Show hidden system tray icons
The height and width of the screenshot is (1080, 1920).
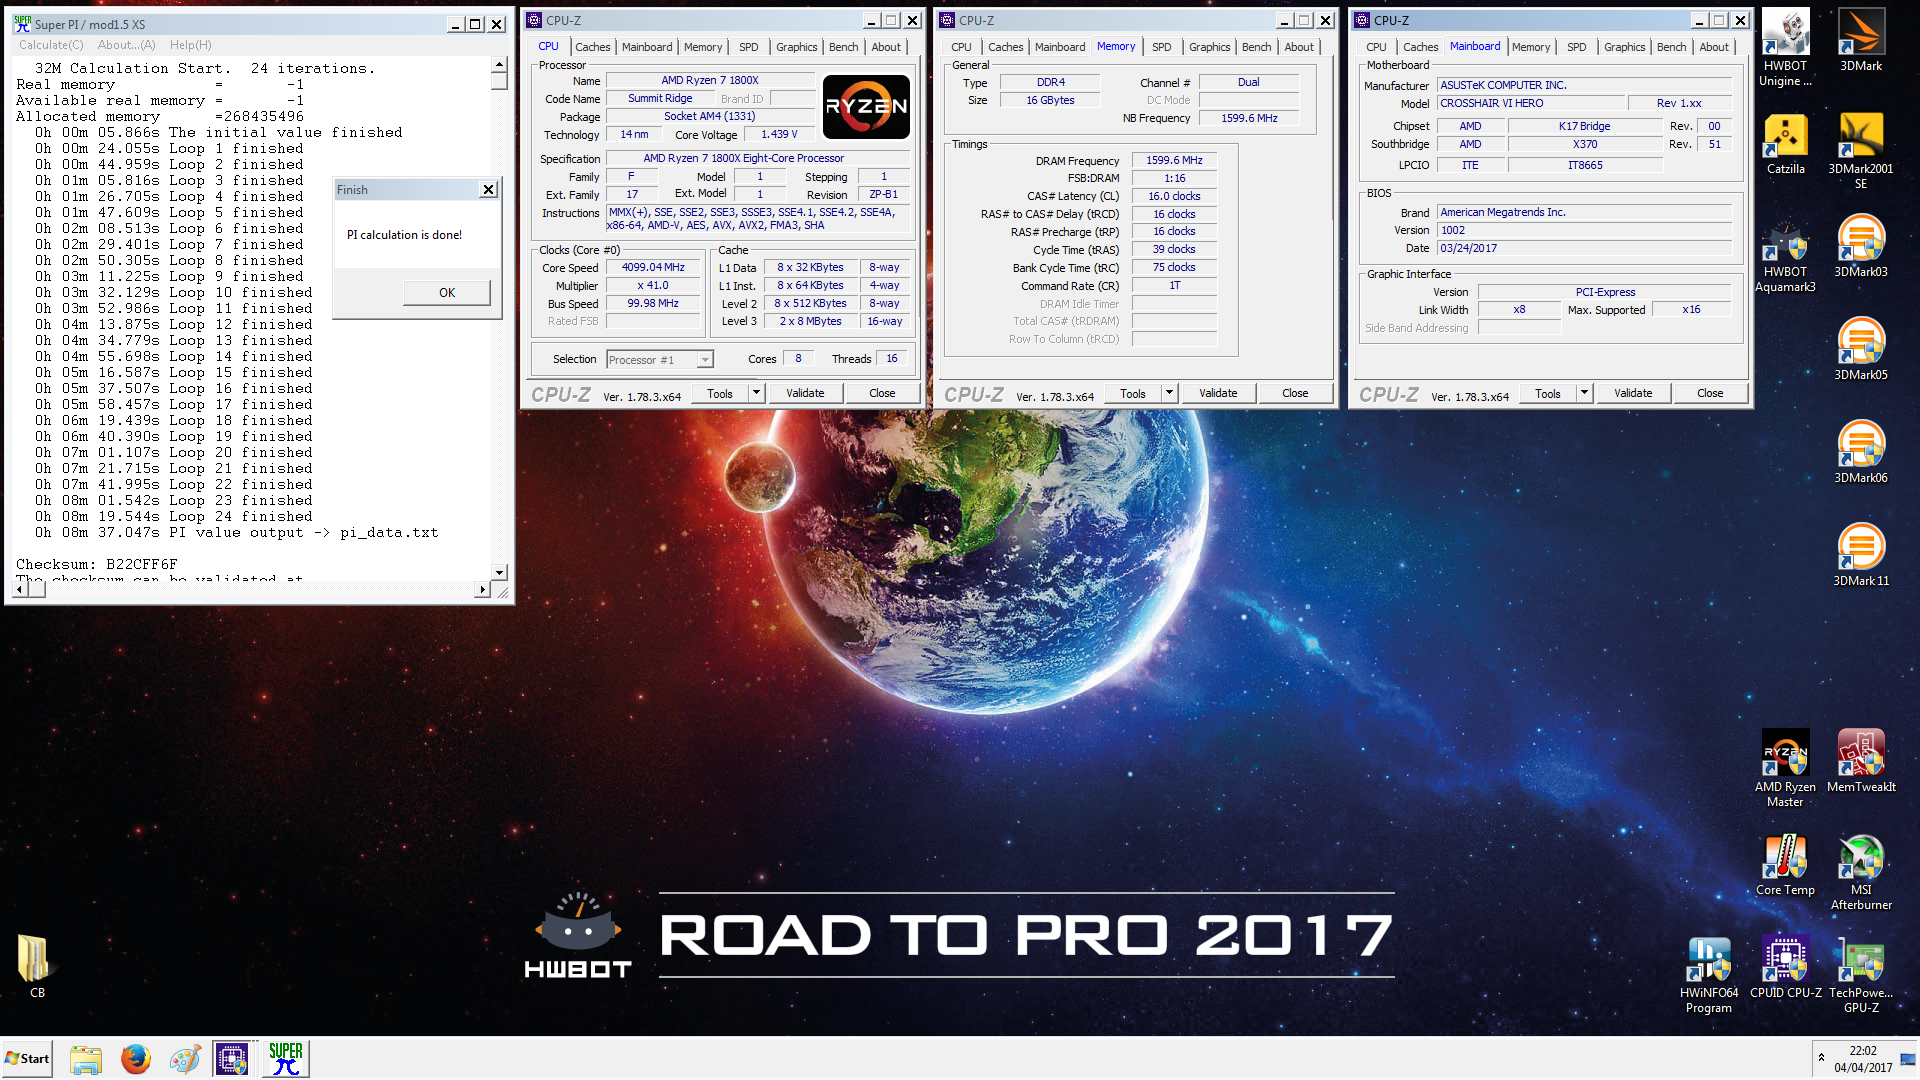point(1822,1058)
